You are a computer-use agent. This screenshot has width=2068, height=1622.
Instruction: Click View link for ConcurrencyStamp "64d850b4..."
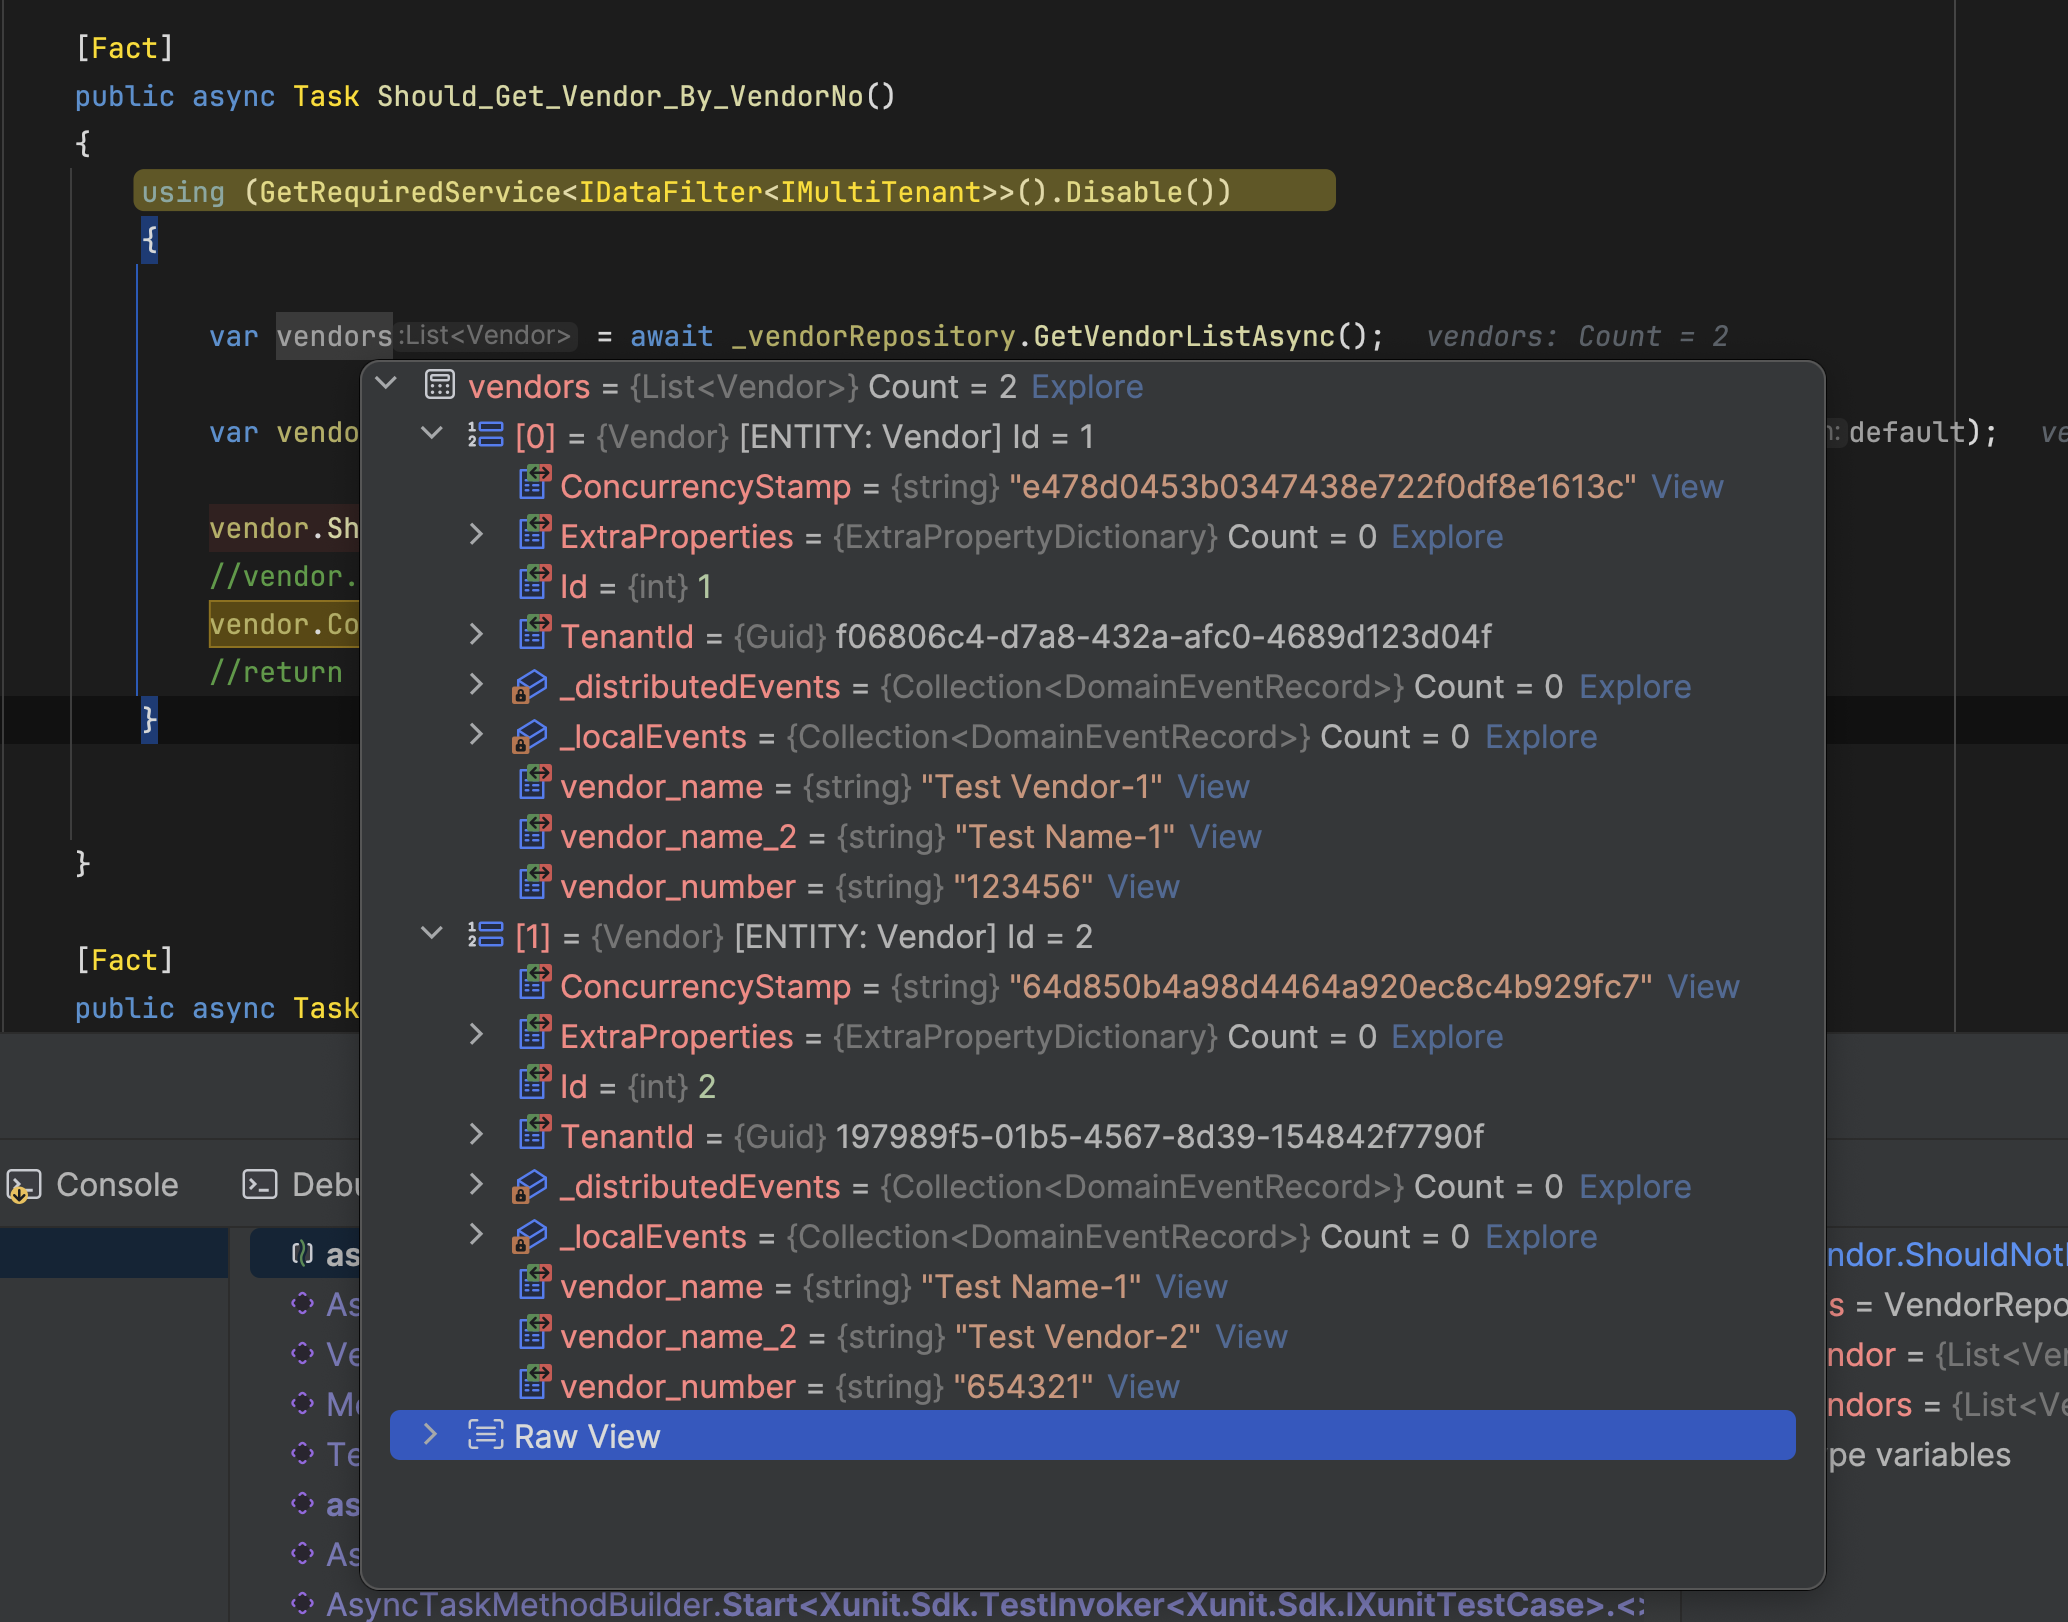[x=1703, y=987]
